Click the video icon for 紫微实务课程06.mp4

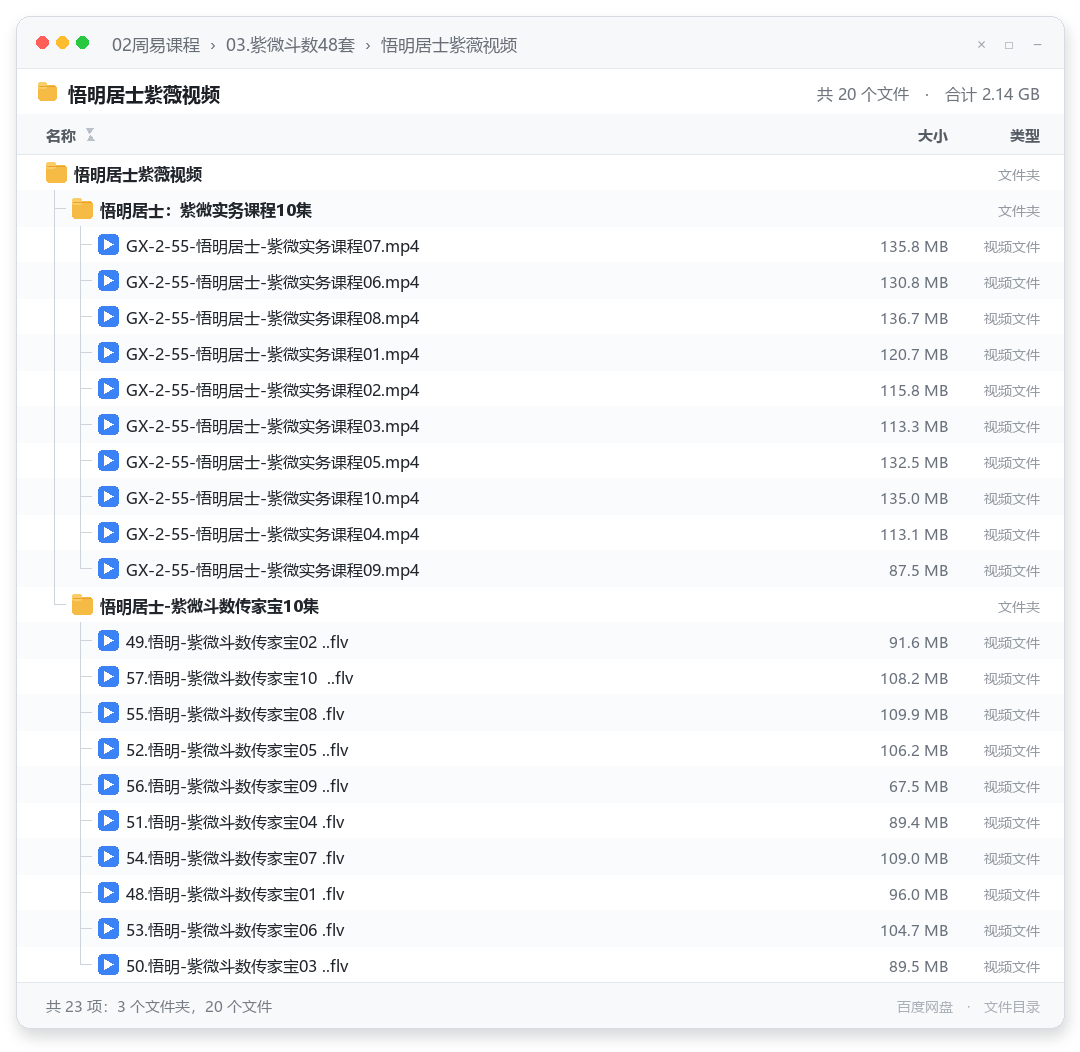[108, 282]
